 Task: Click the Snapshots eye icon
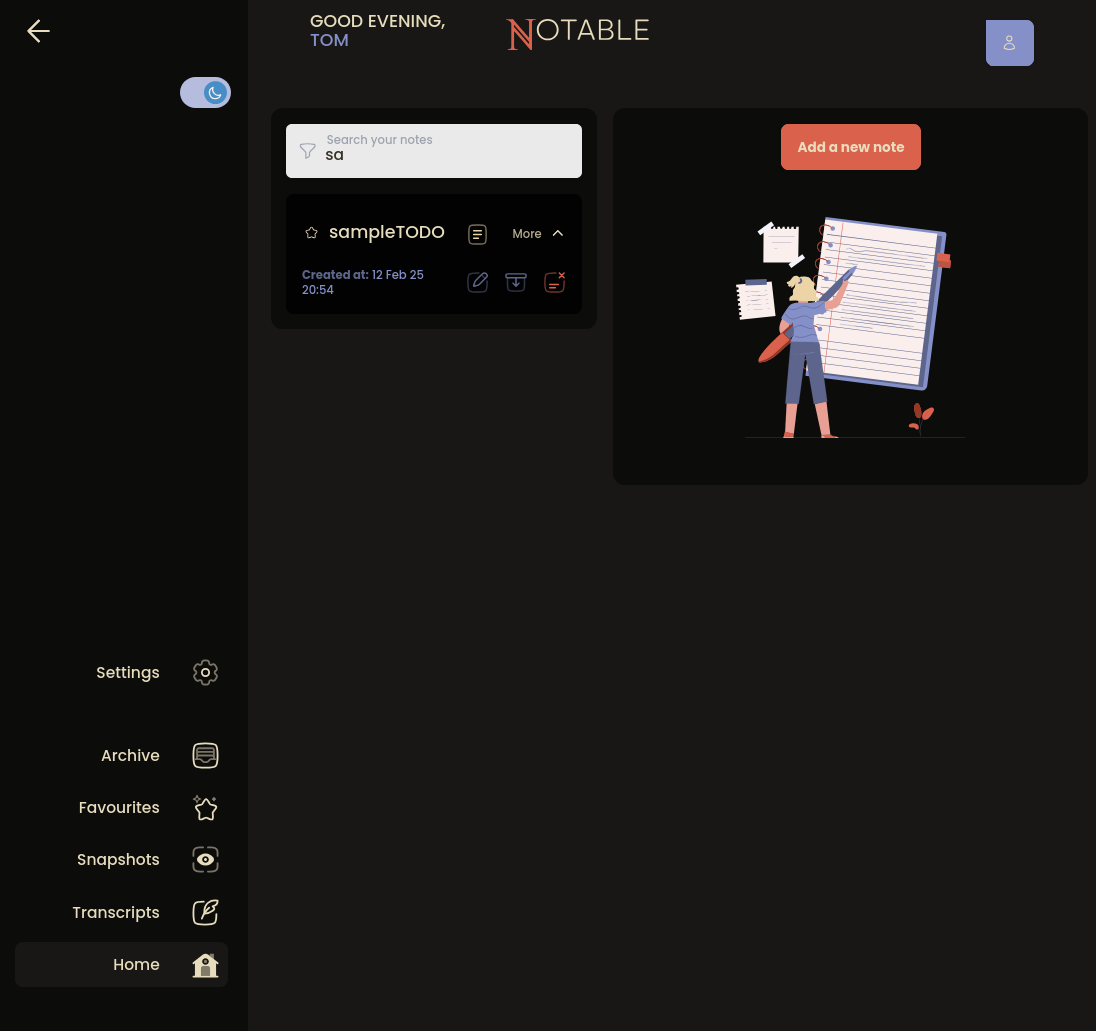pos(205,859)
